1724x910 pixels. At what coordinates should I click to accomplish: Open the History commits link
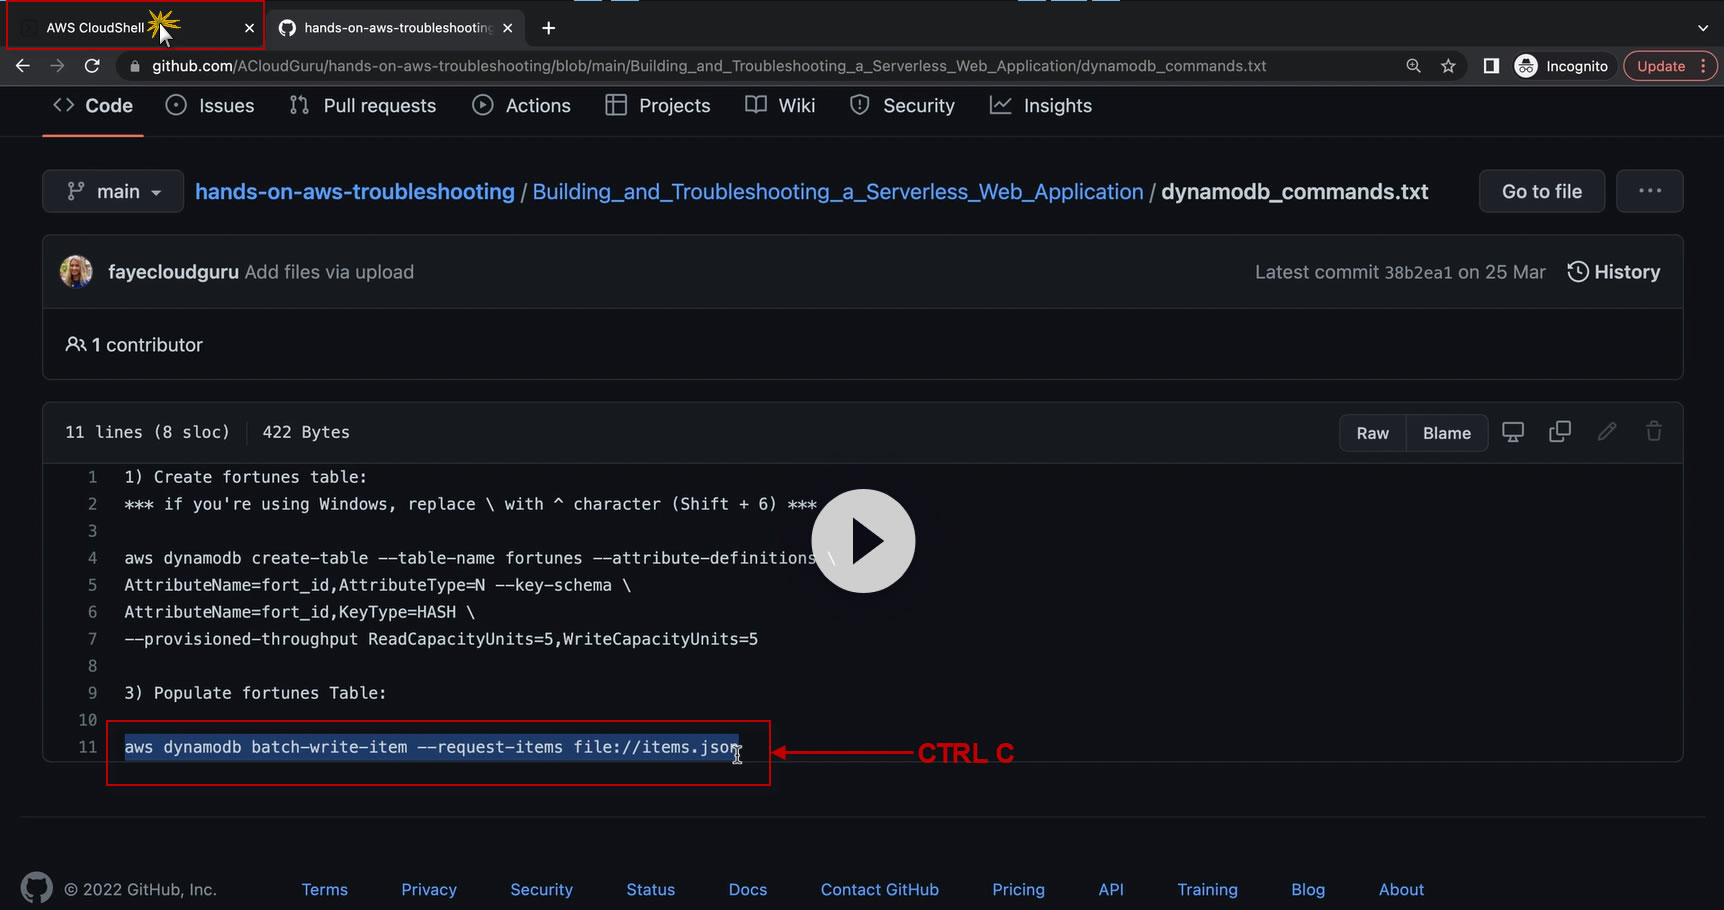pyautogui.click(x=1613, y=272)
